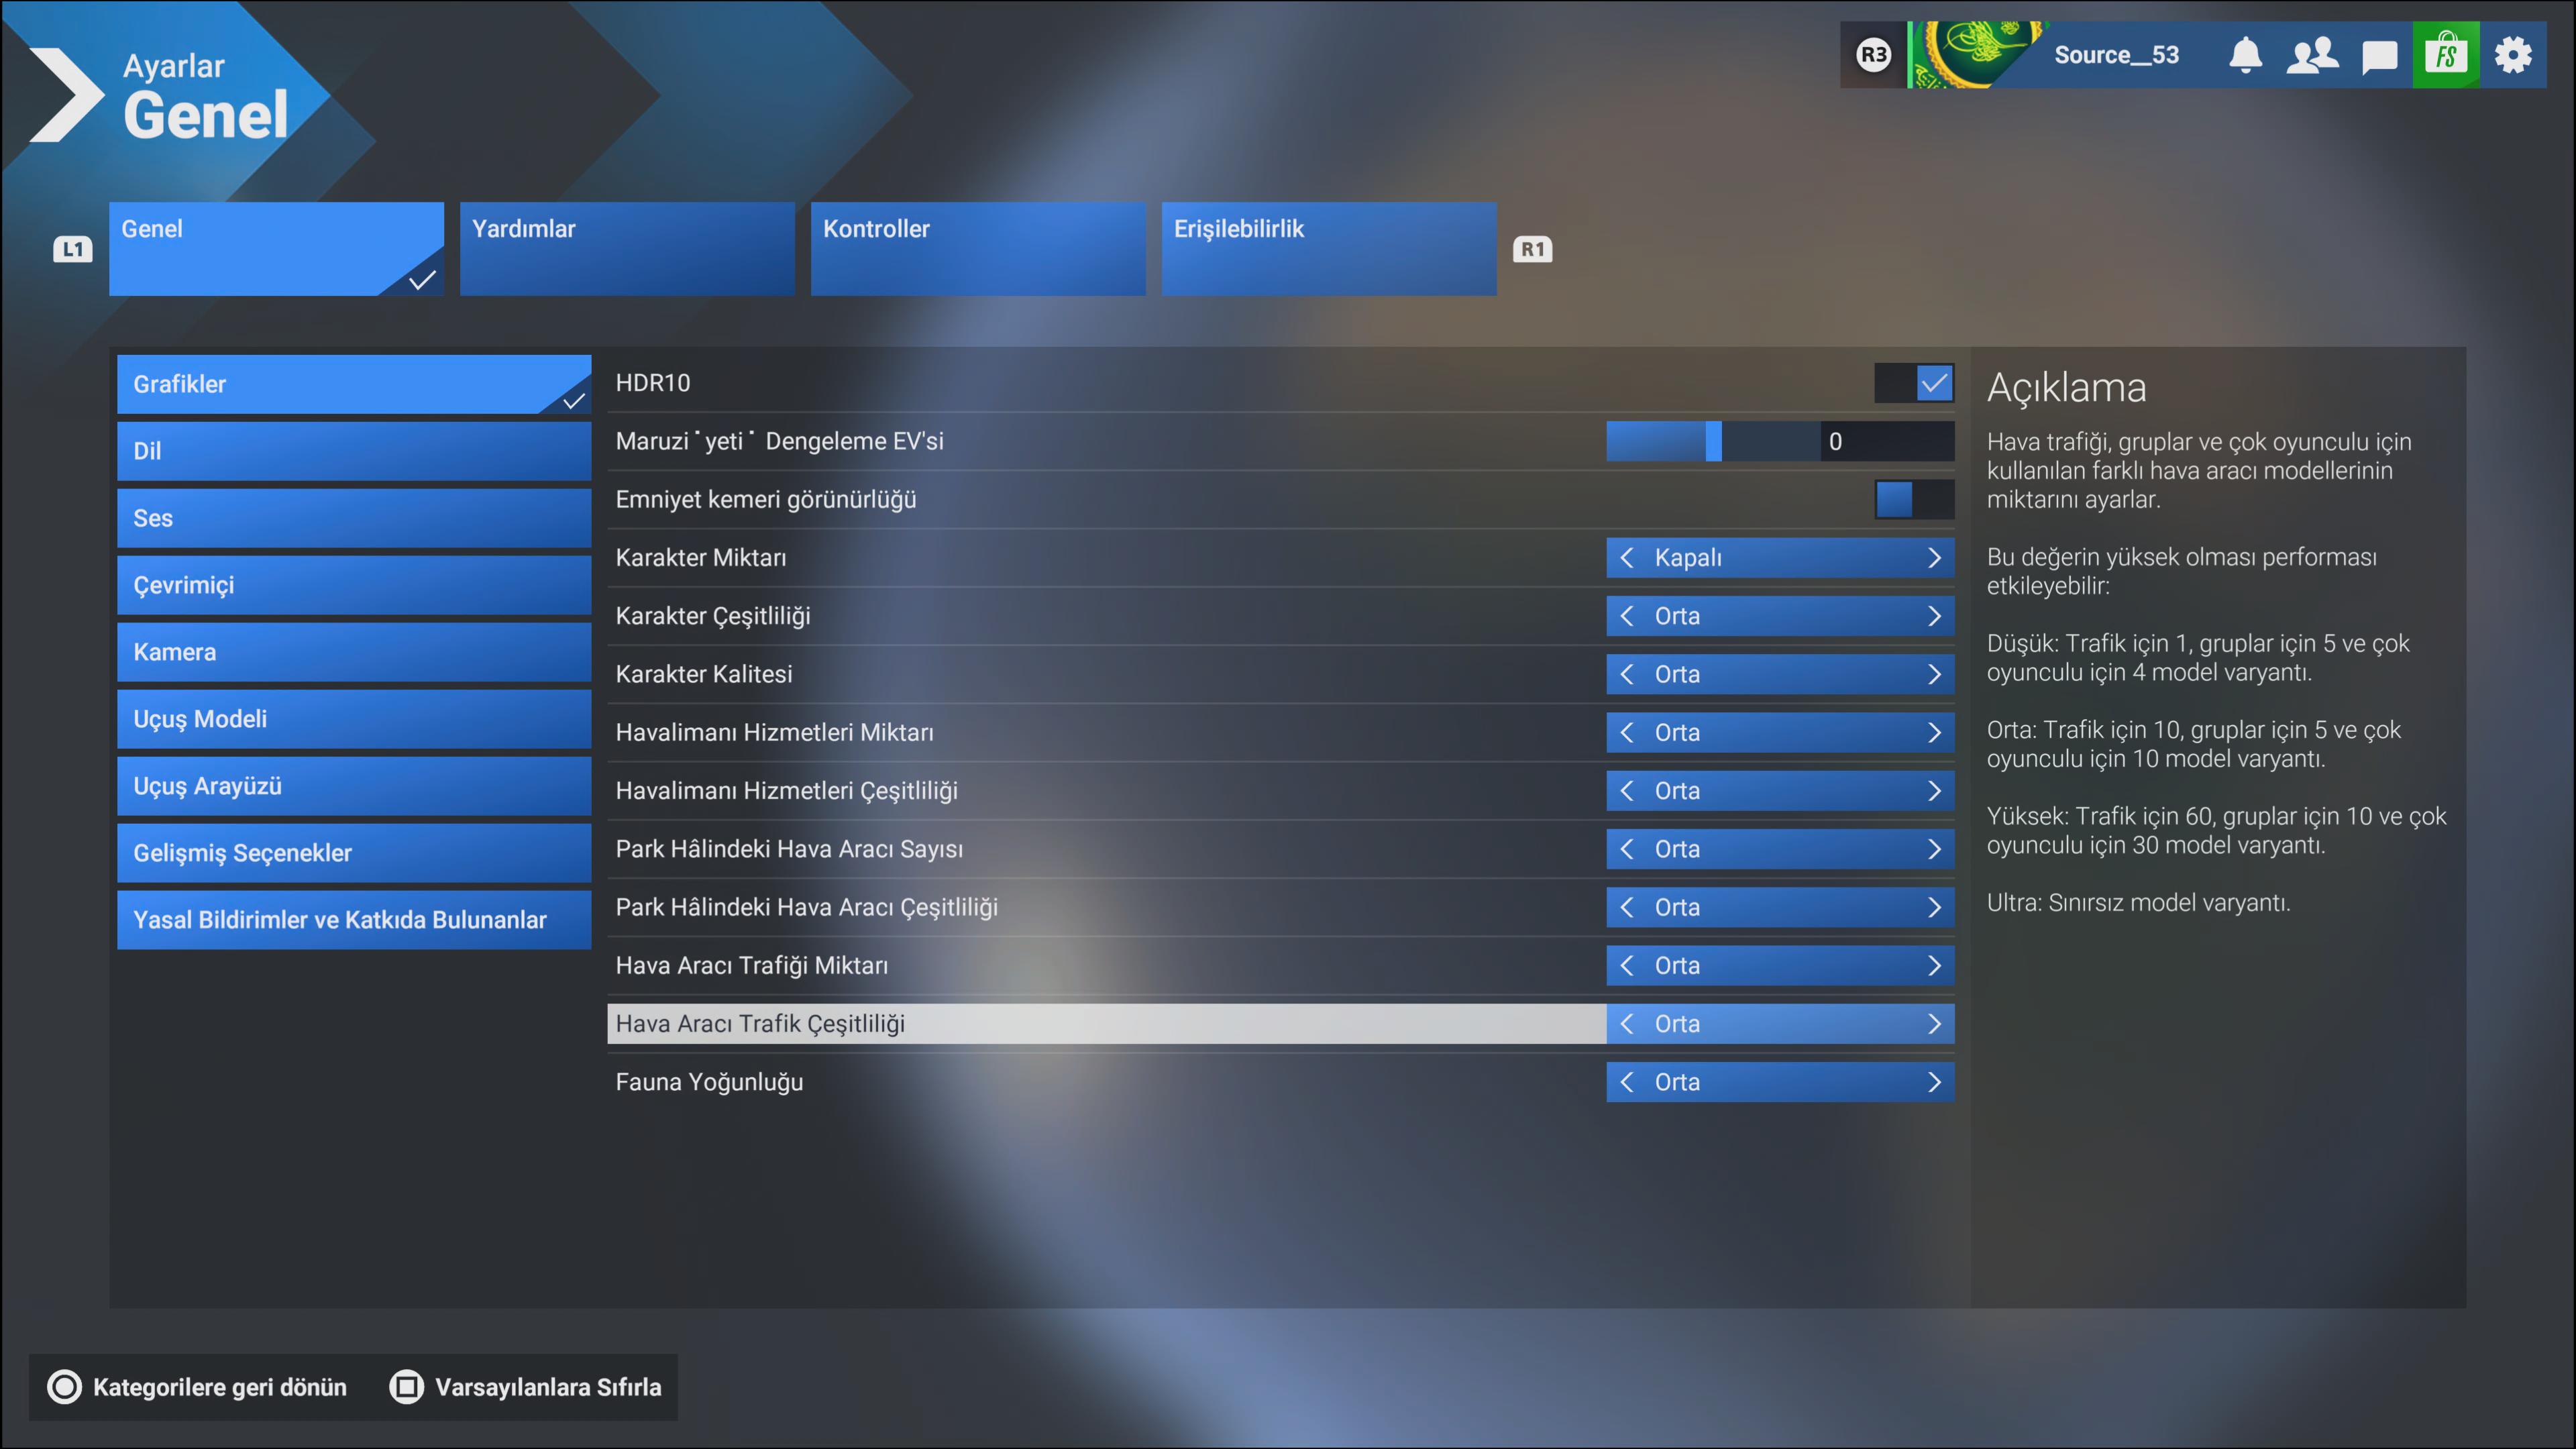This screenshot has width=2576, height=1449.
Task: Click left arrow on Fauna Yoğunluğu
Action: point(1627,1082)
